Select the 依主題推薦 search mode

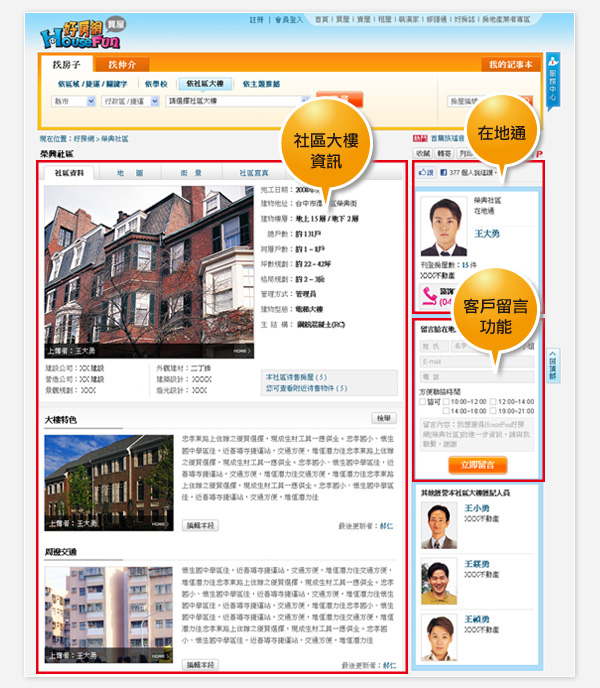coord(261,84)
